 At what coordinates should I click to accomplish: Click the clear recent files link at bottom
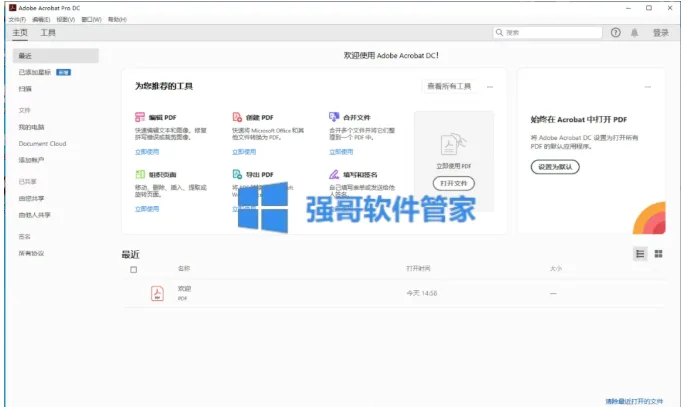tap(634, 401)
